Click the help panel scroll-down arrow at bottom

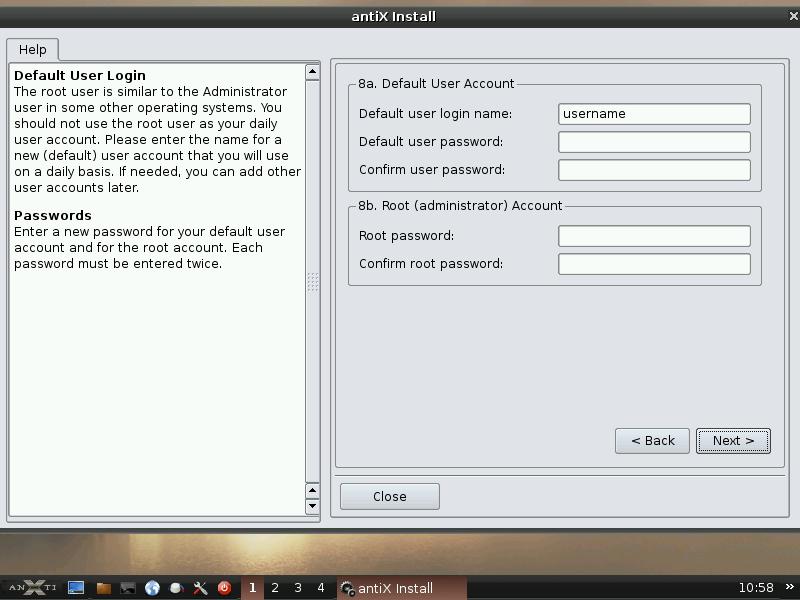click(312, 507)
